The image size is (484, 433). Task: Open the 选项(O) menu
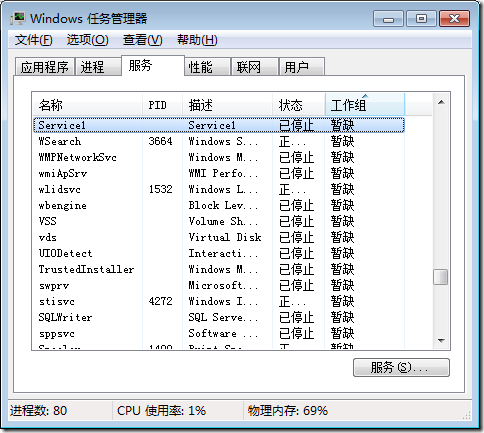87,40
